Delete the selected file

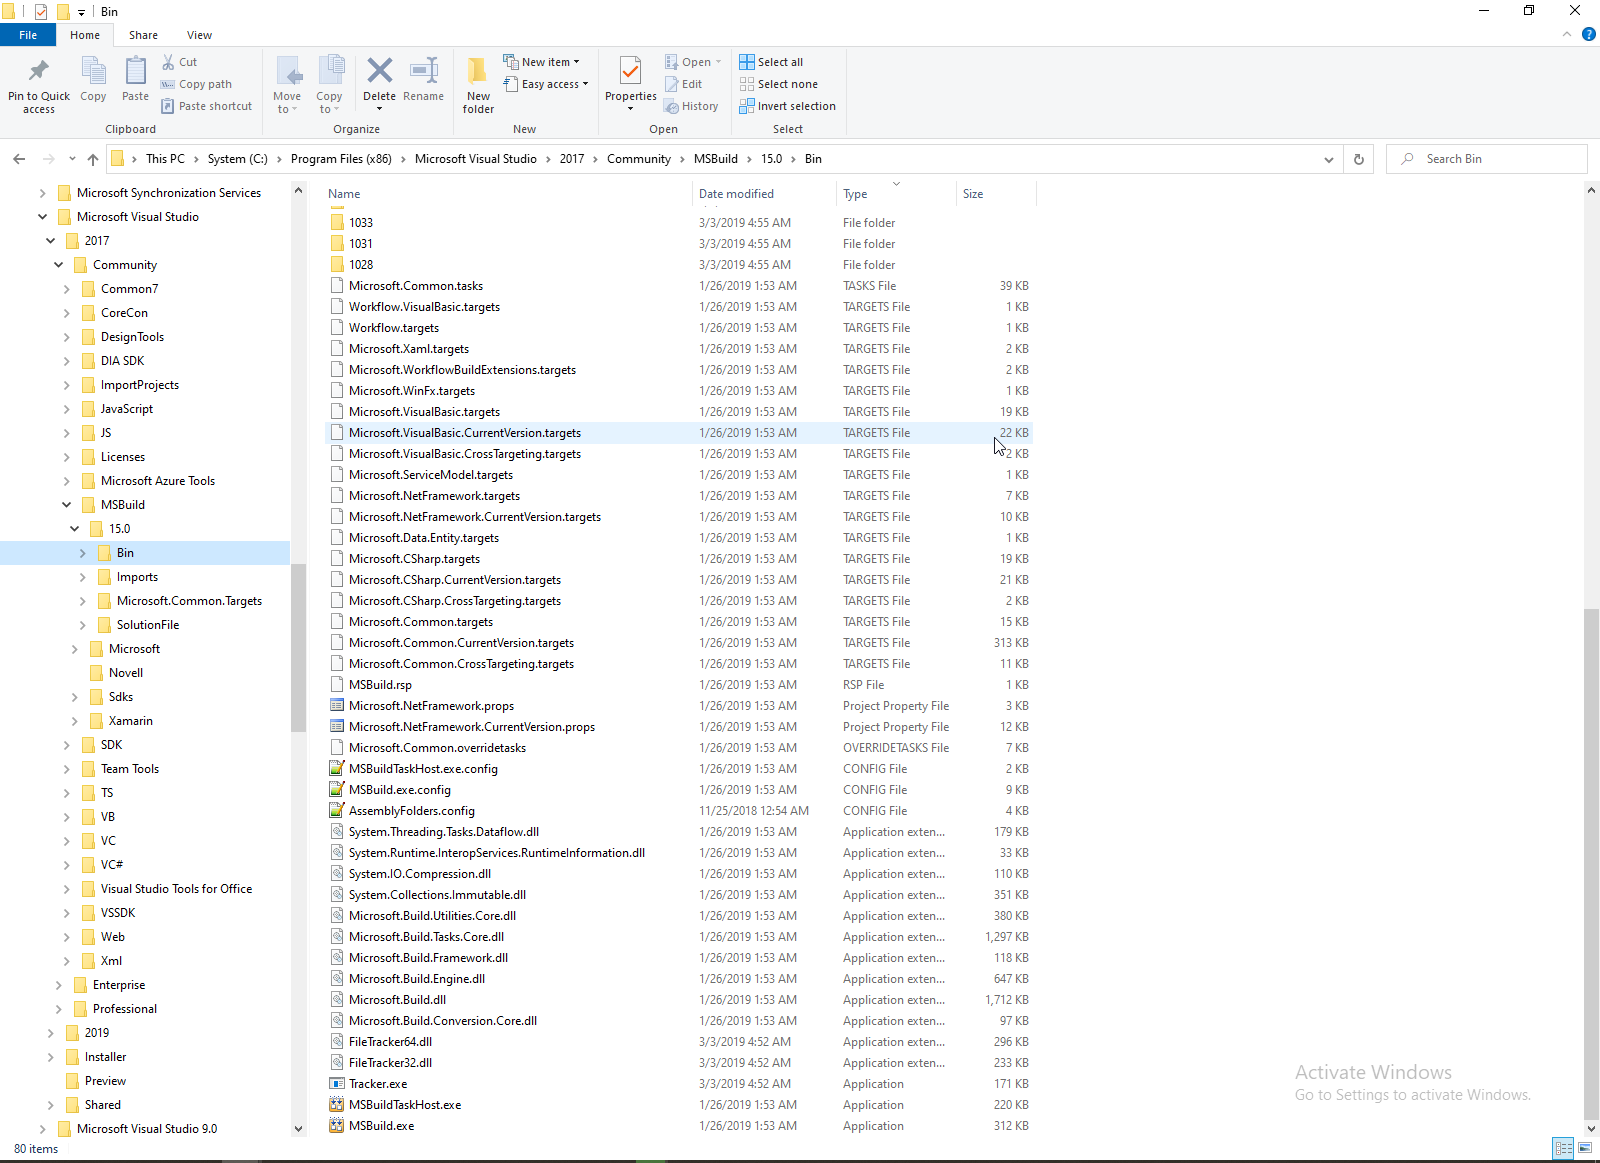pos(379,85)
